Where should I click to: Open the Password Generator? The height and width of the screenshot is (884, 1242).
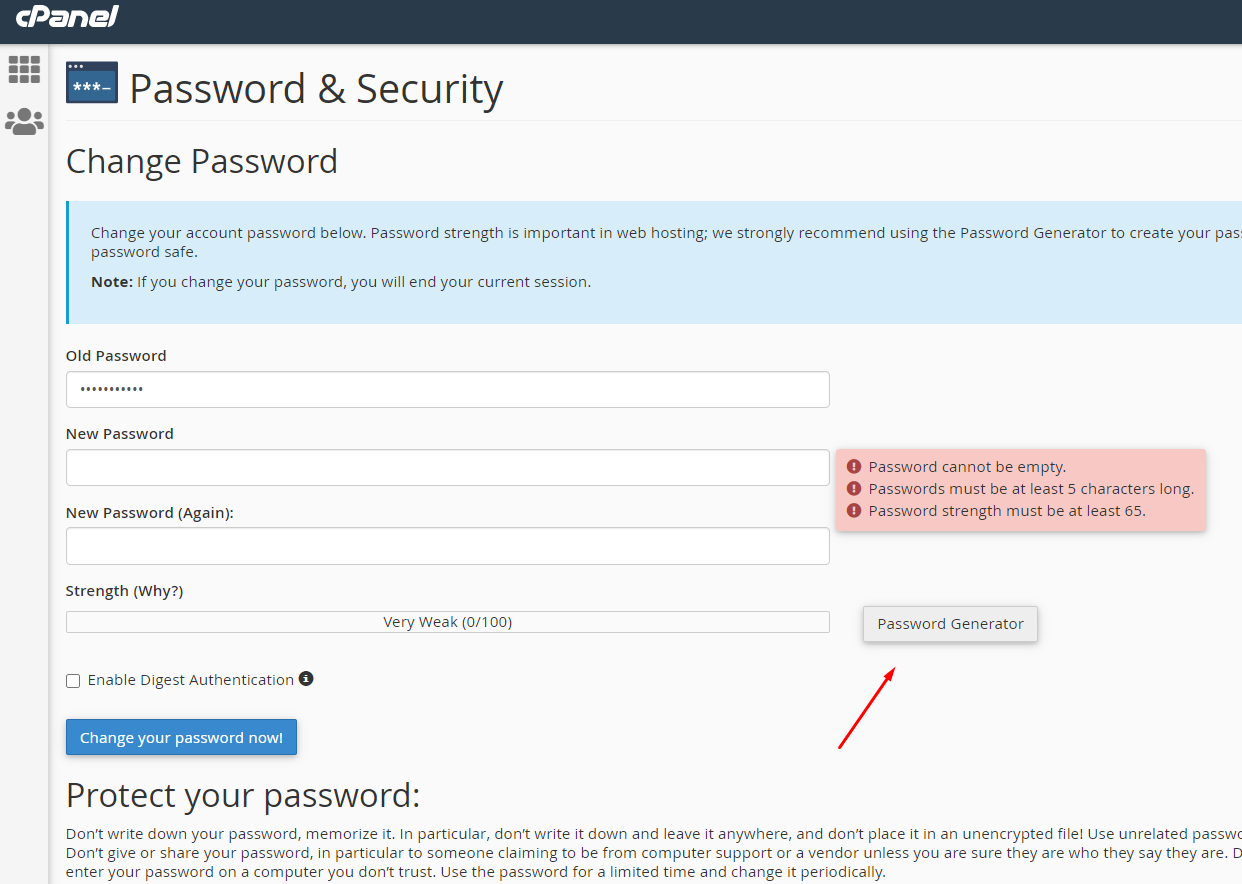tap(950, 624)
